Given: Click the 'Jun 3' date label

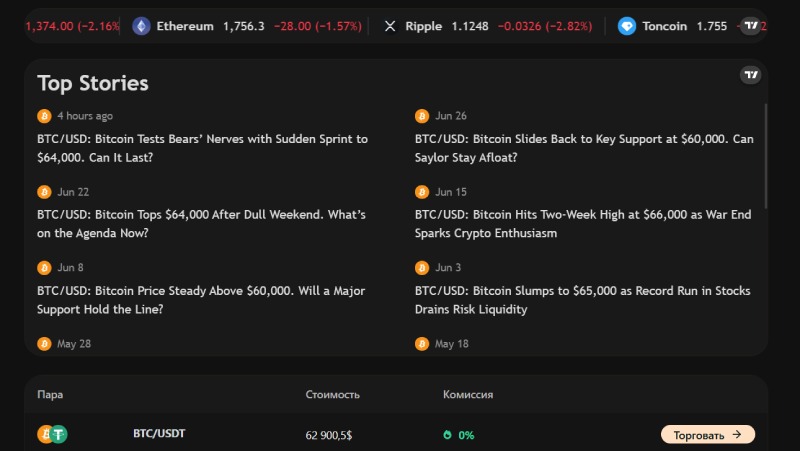Looking at the screenshot, I should point(448,268).
